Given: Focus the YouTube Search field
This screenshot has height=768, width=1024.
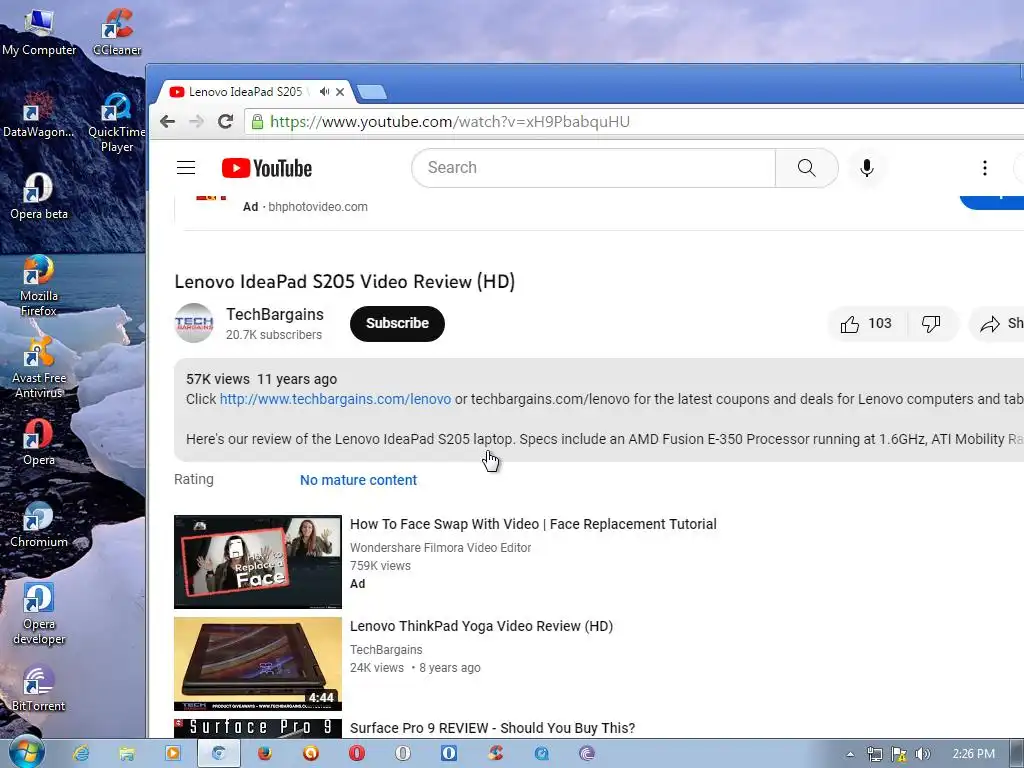Looking at the screenshot, I should [x=593, y=168].
